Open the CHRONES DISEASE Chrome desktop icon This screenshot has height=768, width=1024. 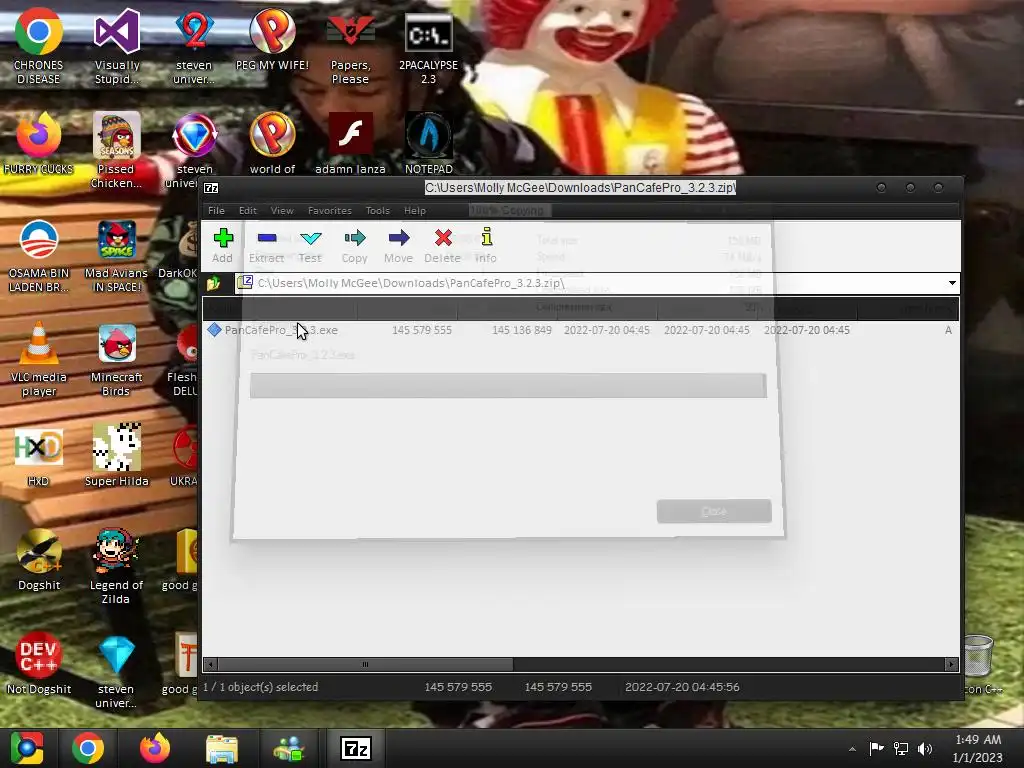click(39, 46)
